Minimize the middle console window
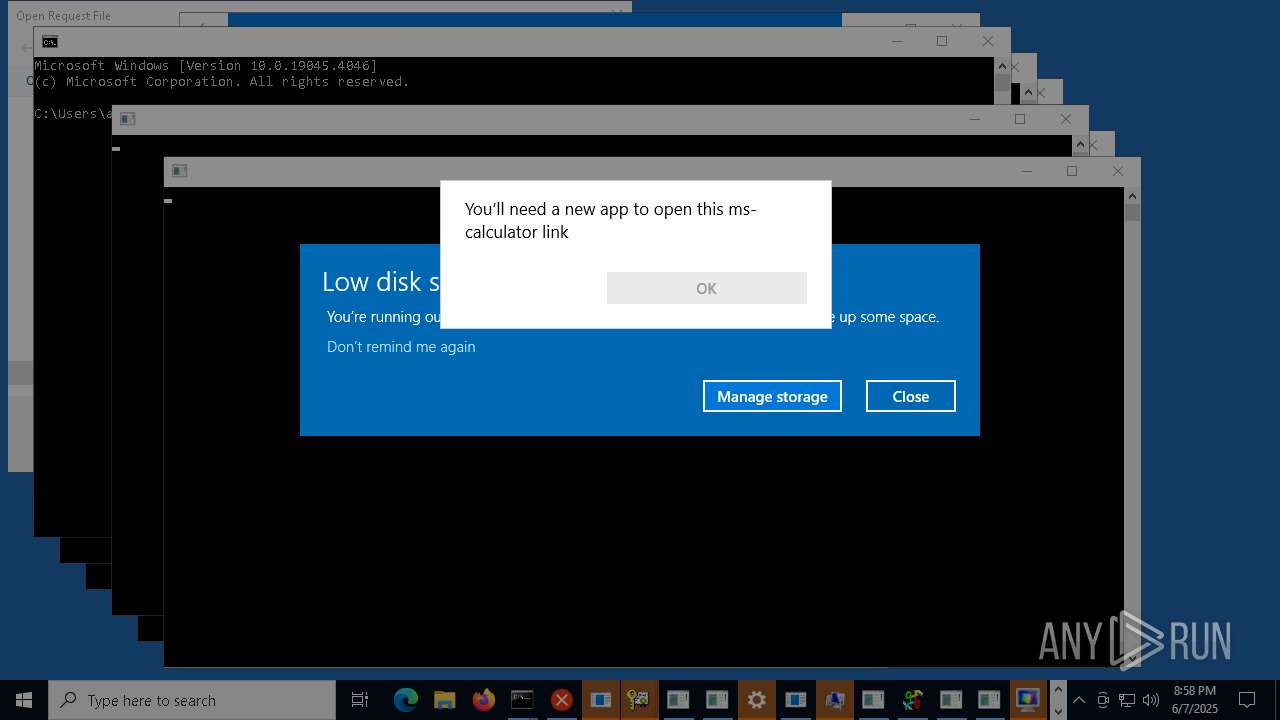Image resolution: width=1280 pixels, height=720 pixels. tap(974, 119)
